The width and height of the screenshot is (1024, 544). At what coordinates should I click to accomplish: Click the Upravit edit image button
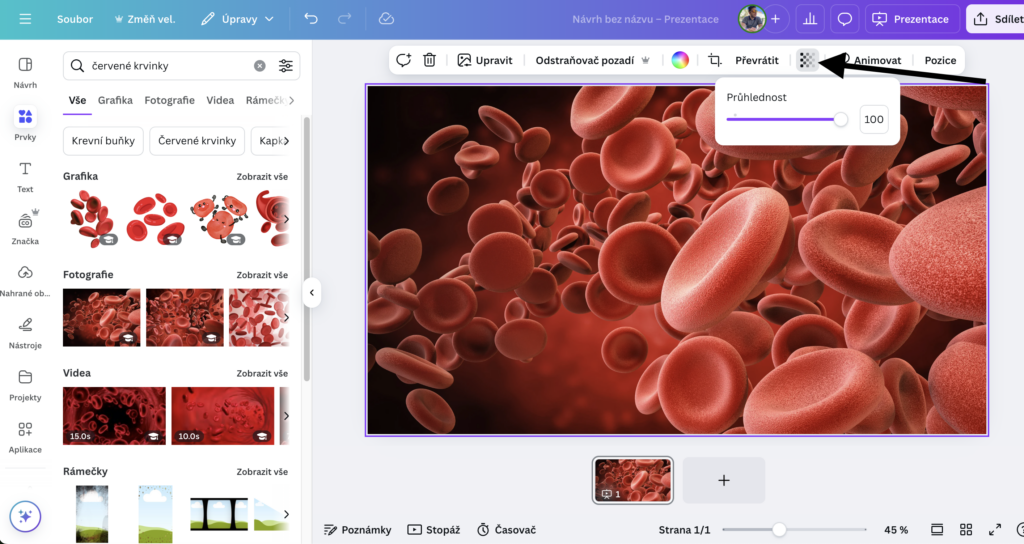click(x=485, y=60)
